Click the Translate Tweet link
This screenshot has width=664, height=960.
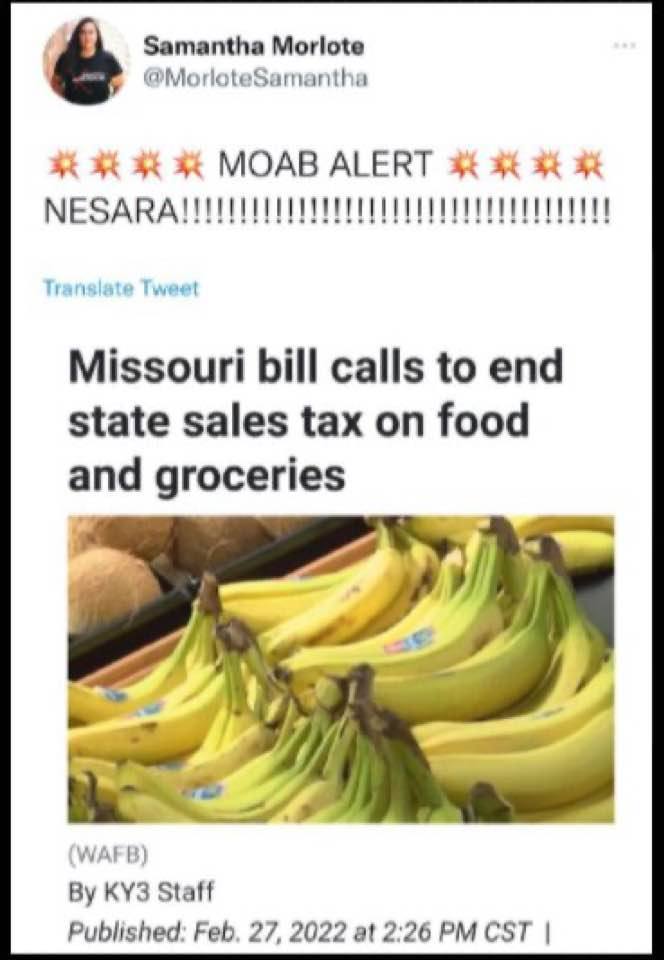click(x=121, y=288)
